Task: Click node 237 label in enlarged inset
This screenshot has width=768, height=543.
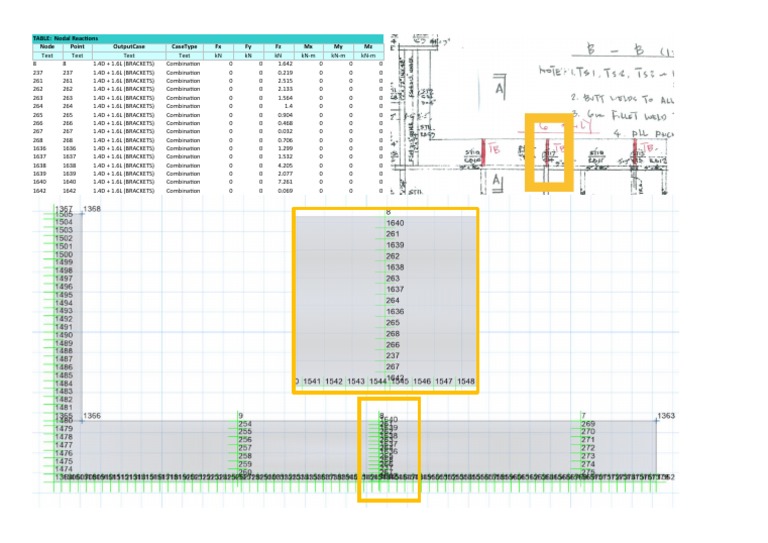Action: (x=393, y=356)
